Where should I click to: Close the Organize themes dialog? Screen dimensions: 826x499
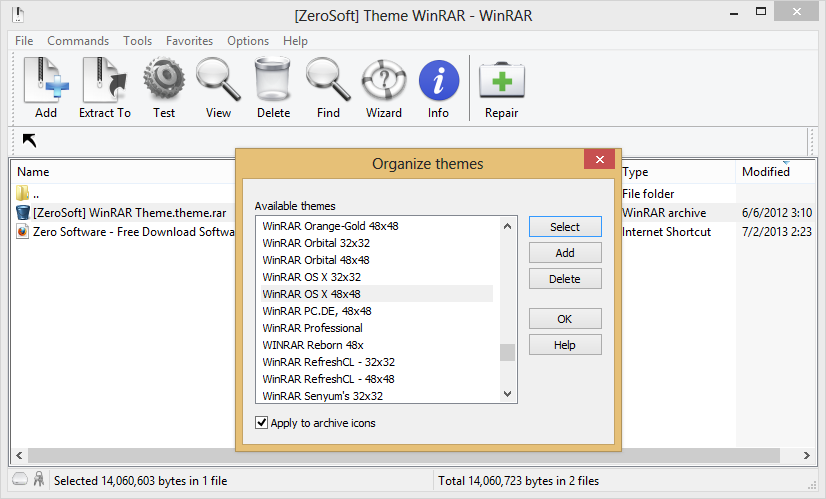(x=599, y=159)
